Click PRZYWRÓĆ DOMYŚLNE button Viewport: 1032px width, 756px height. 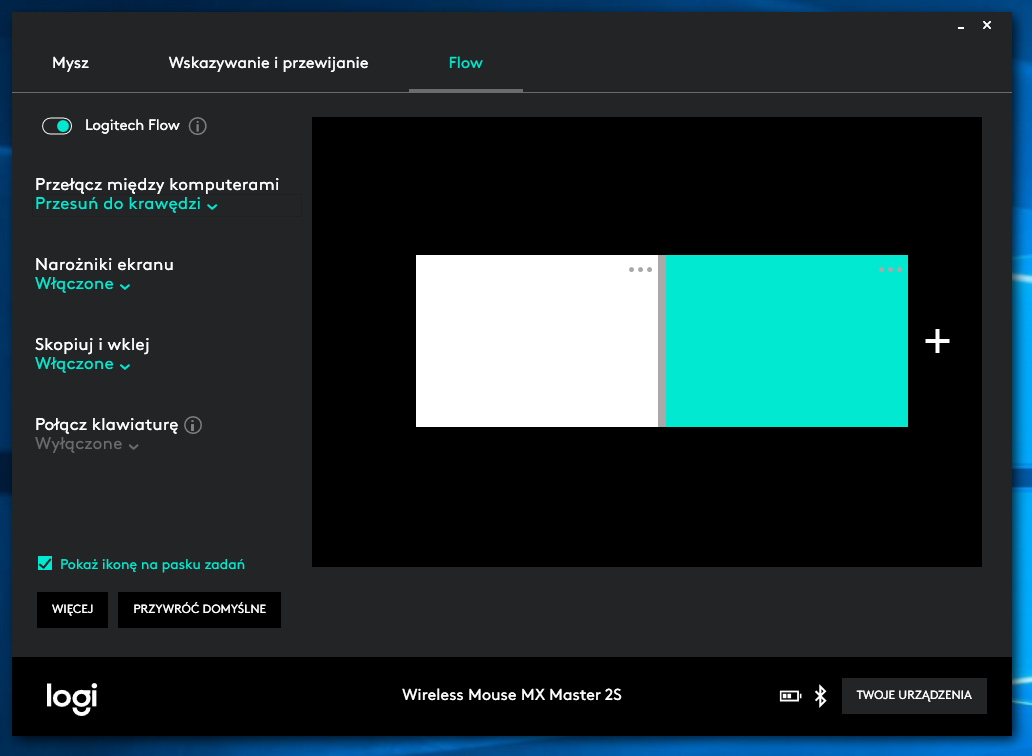(x=199, y=609)
